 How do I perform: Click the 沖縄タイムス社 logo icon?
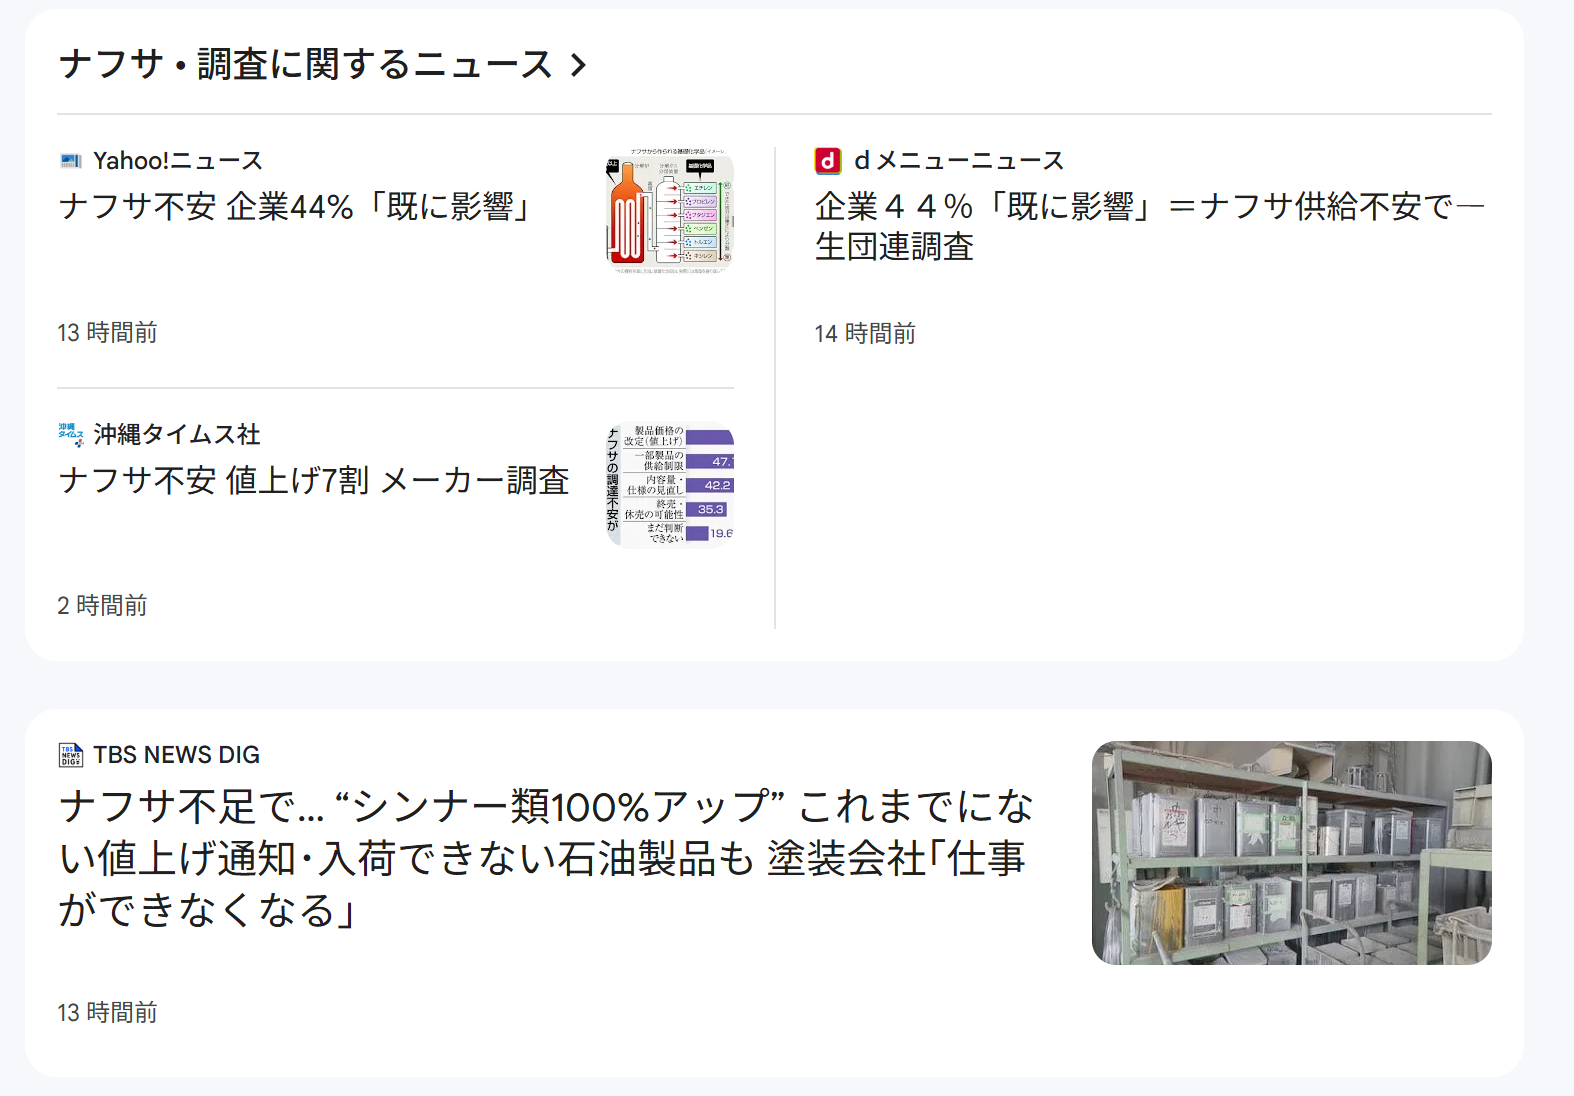(71, 434)
